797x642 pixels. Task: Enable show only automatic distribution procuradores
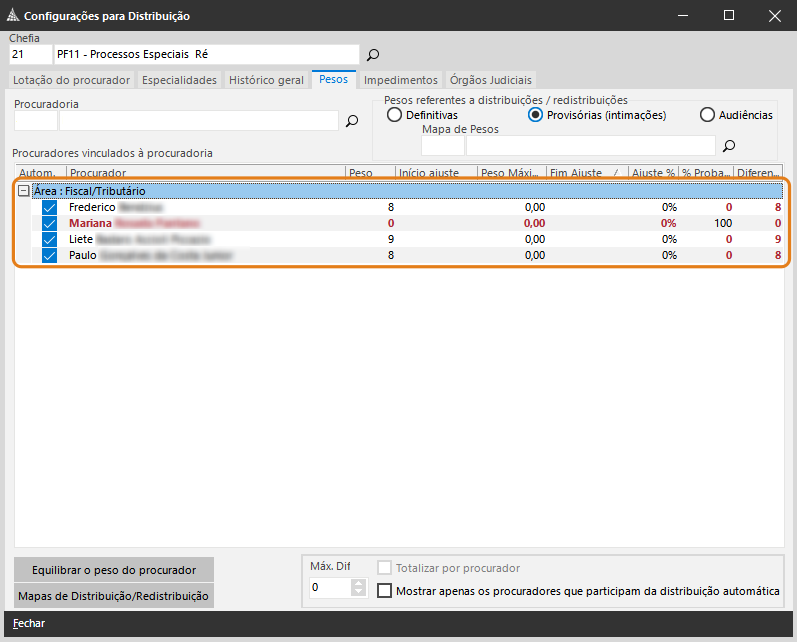pyautogui.click(x=385, y=591)
